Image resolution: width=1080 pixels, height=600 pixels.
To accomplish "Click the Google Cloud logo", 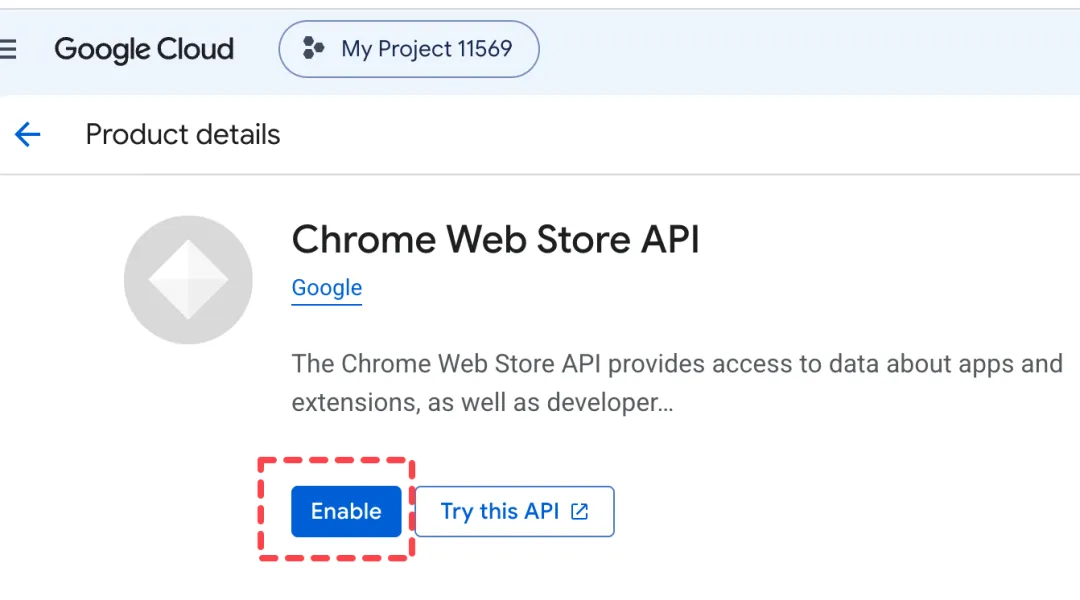I will 144,50.
